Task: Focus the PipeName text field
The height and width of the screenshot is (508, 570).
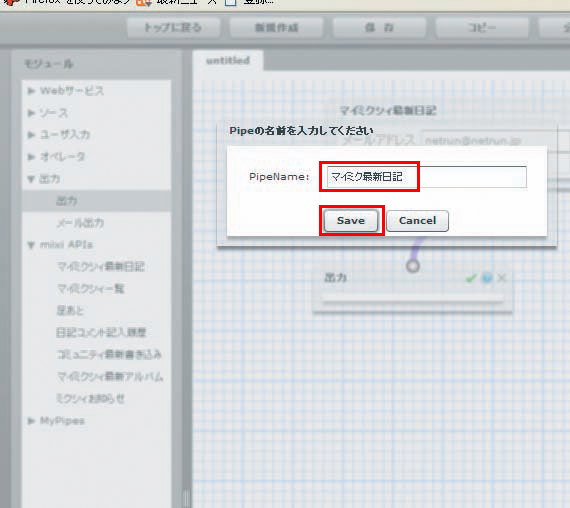Action: coord(426,177)
